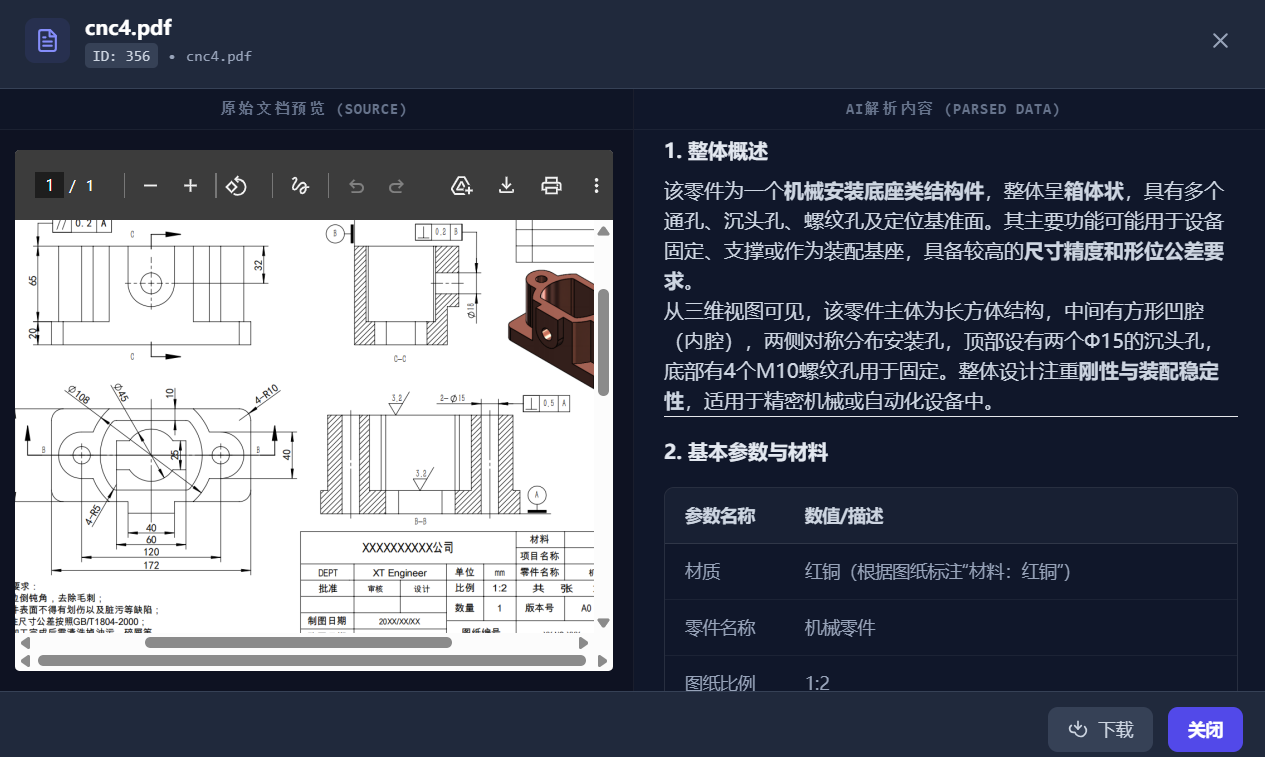Activate the PDF draw annotation tool

pyautogui.click(x=299, y=186)
